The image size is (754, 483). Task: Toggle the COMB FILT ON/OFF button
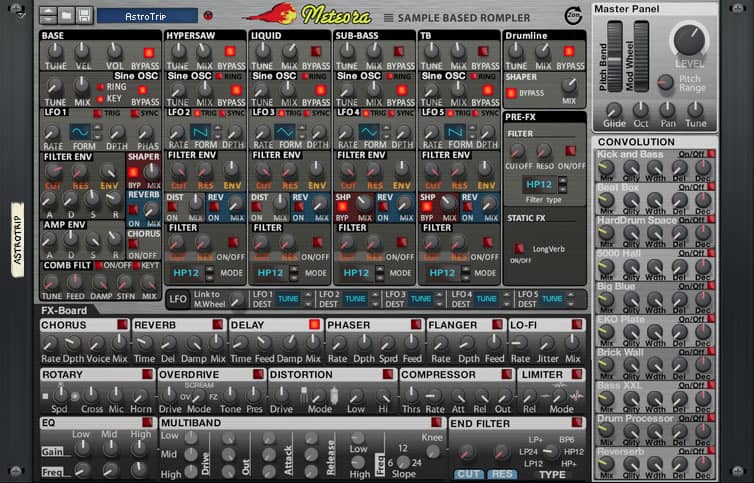pyautogui.click(x=99, y=266)
